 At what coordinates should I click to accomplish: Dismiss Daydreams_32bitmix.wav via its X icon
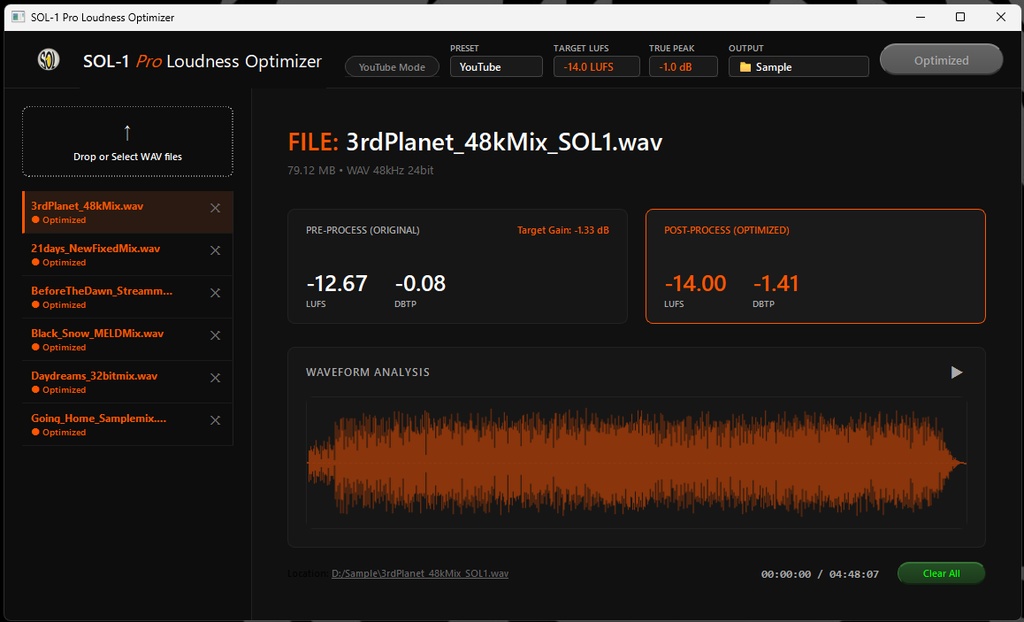(x=214, y=378)
